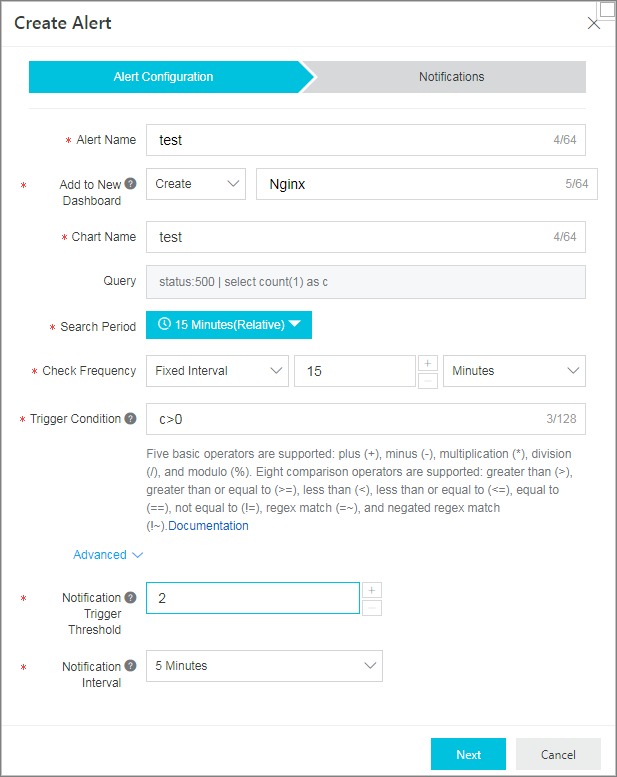617x777 pixels.
Task: Open the 15 Minutes(Relative) search period selector
Action: (229, 325)
